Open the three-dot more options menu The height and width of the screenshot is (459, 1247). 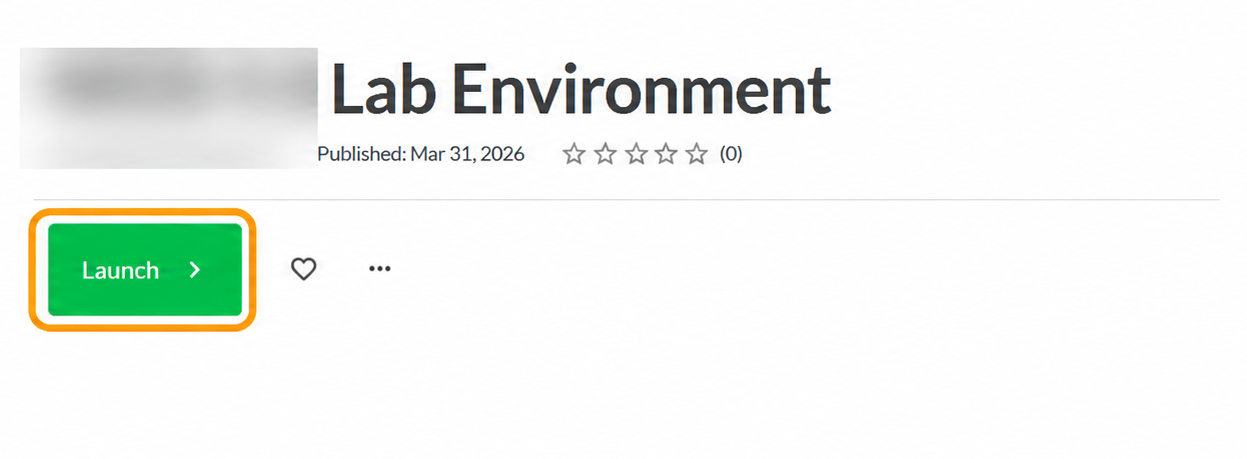380,269
